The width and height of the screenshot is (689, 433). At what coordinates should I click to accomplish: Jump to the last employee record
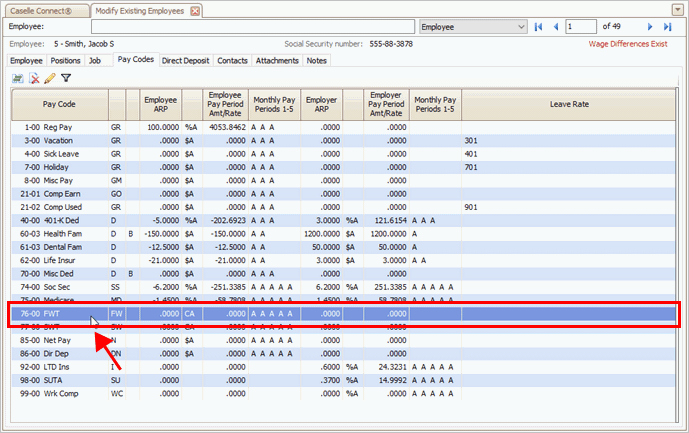click(668, 27)
